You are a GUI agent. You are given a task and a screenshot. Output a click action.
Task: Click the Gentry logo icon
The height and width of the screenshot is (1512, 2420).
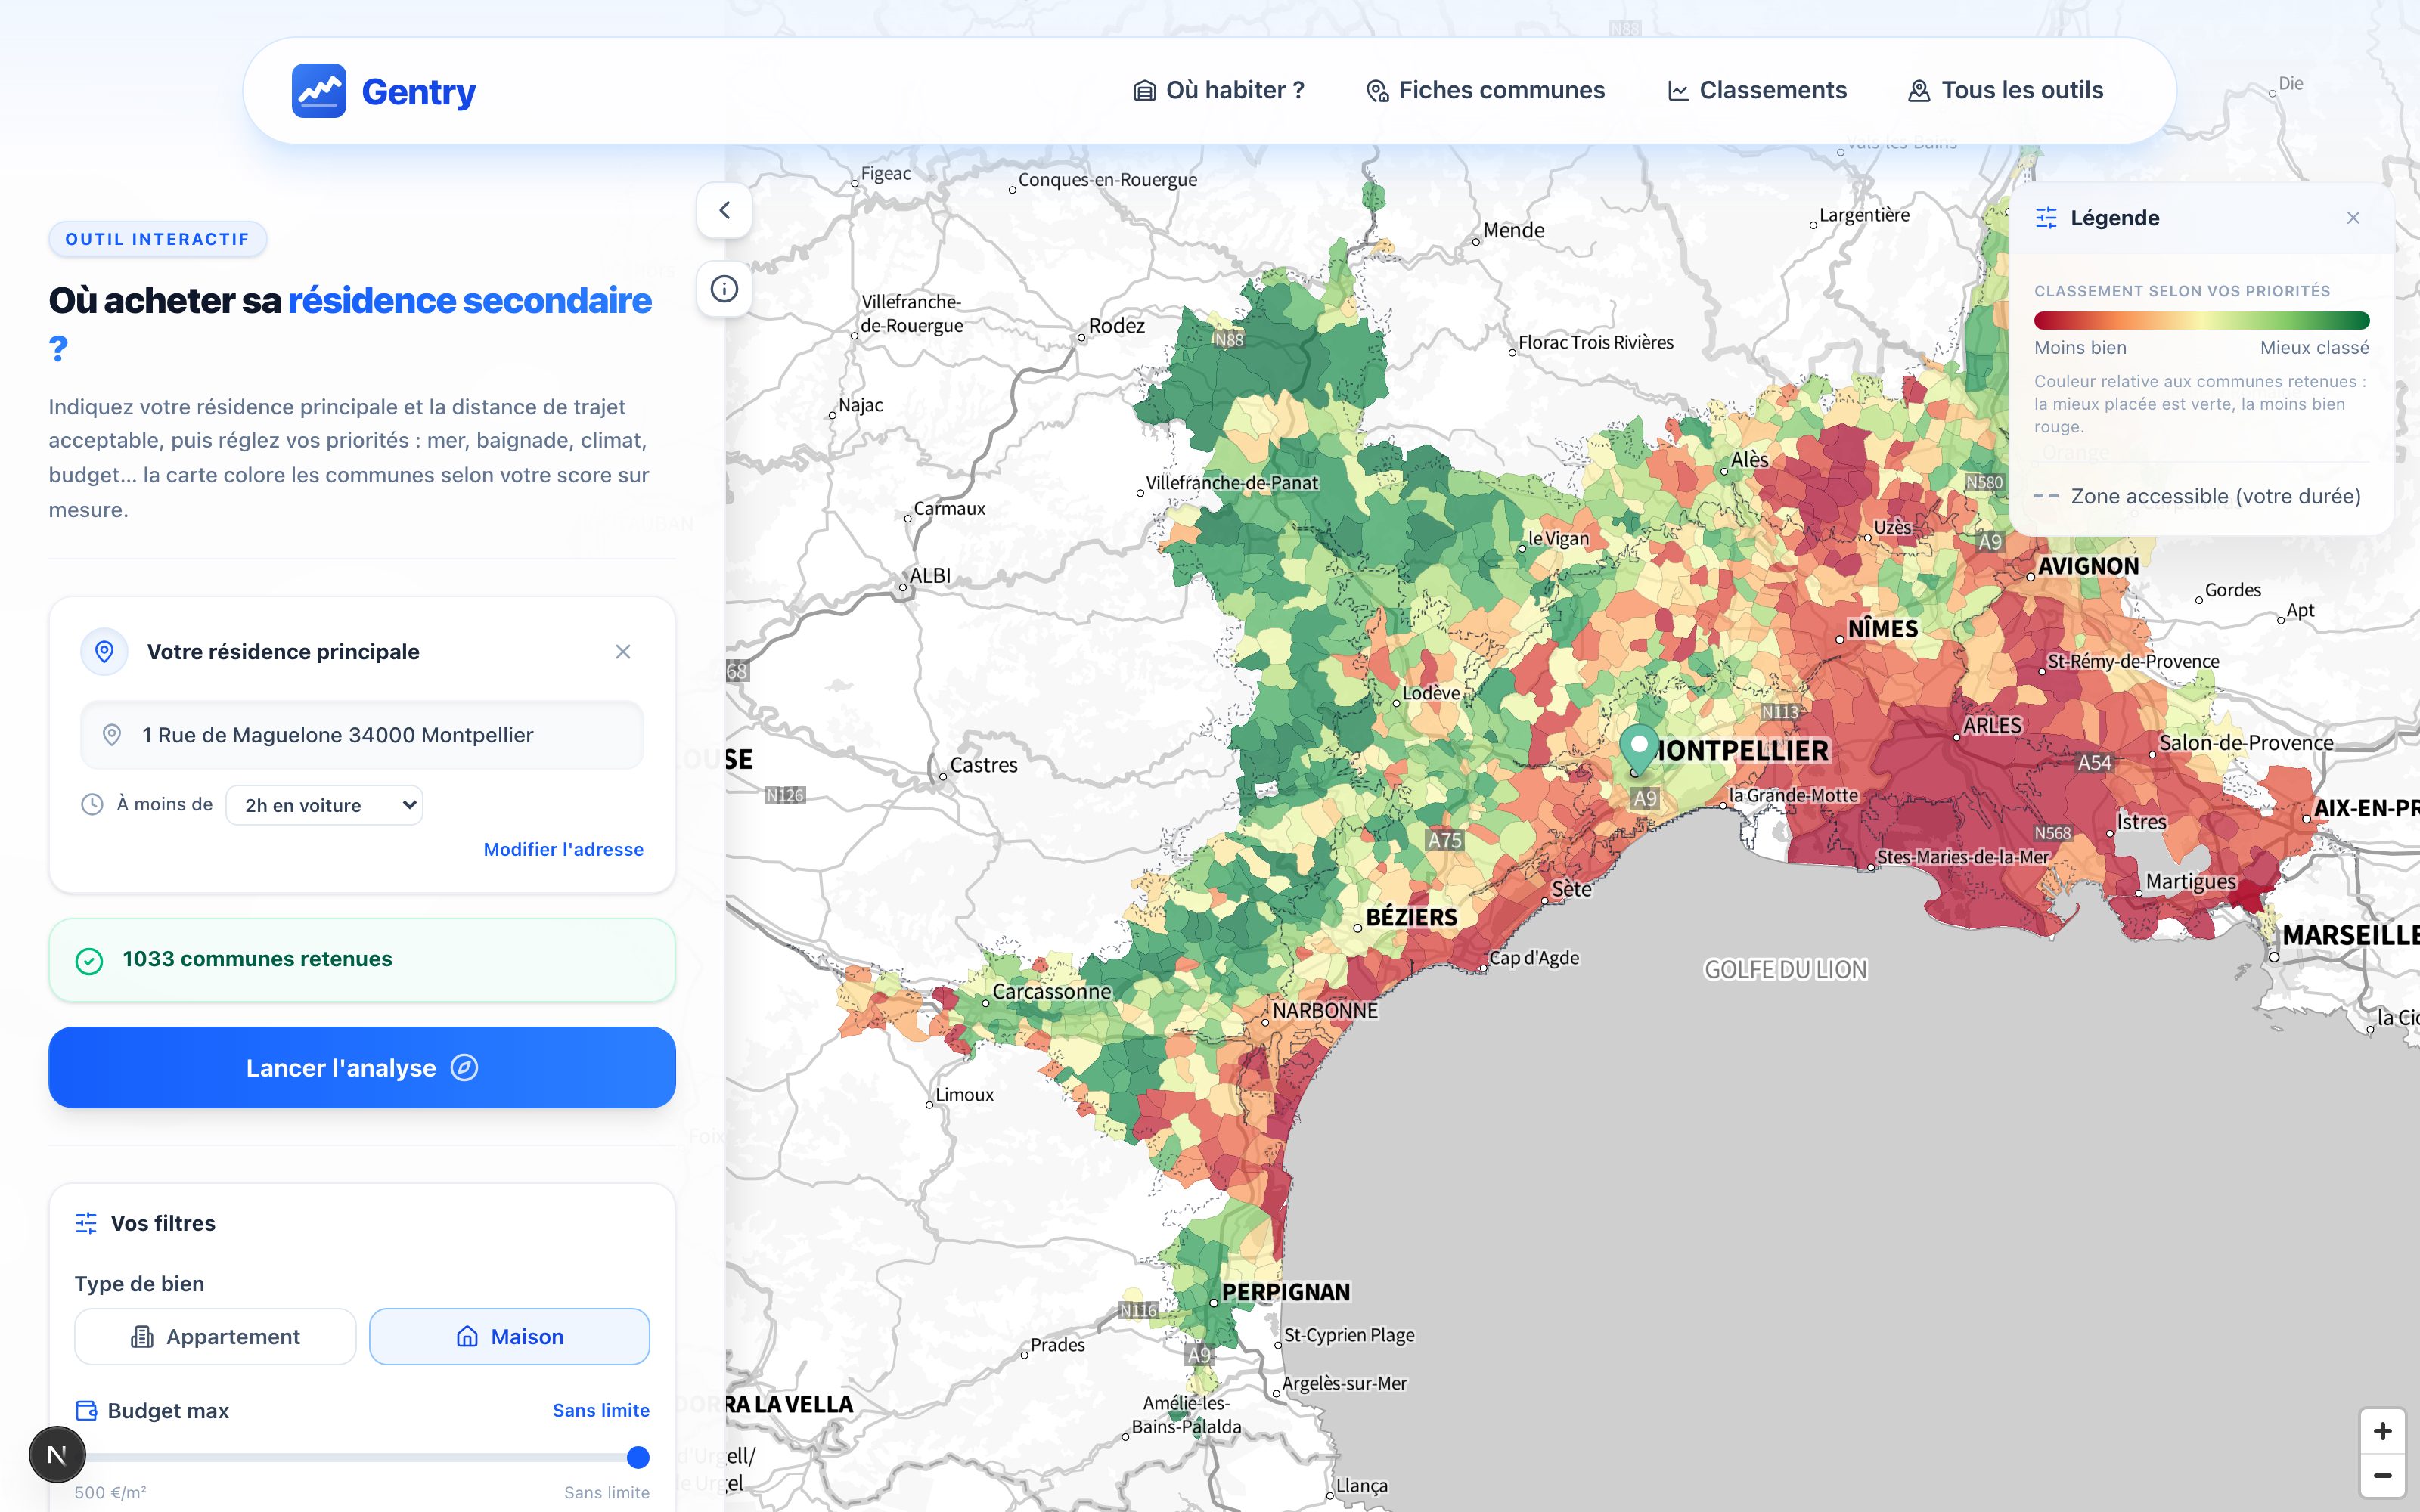pyautogui.click(x=319, y=91)
